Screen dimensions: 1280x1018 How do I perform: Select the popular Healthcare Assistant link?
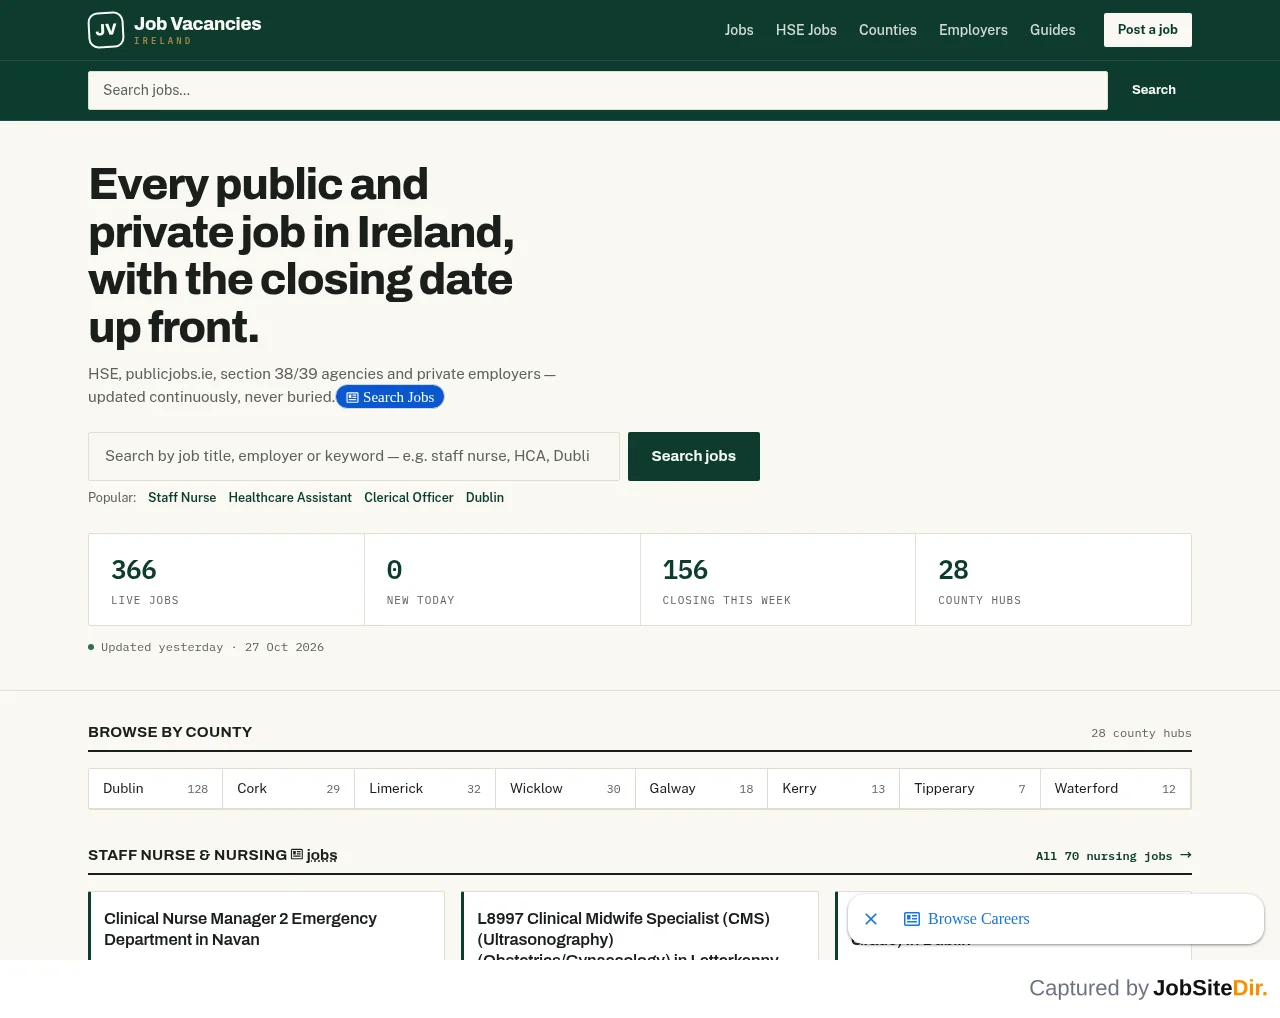coord(290,497)
